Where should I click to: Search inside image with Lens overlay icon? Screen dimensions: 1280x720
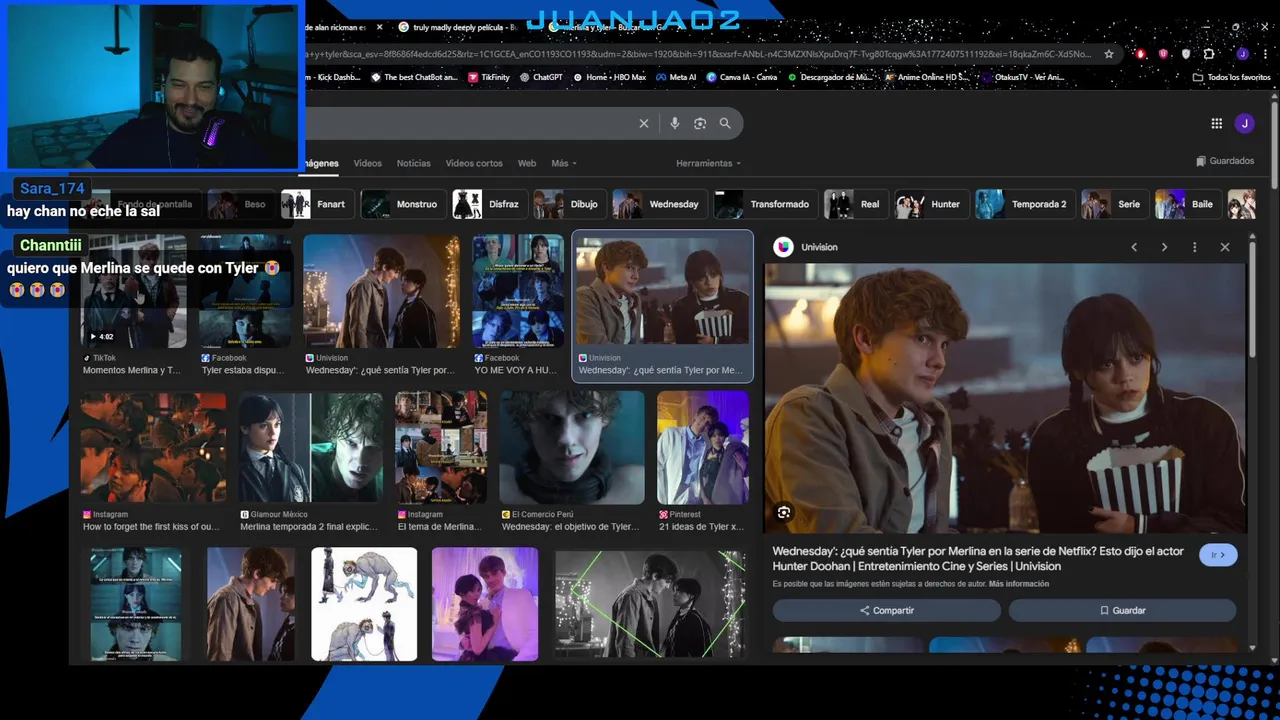coord(784,512)
